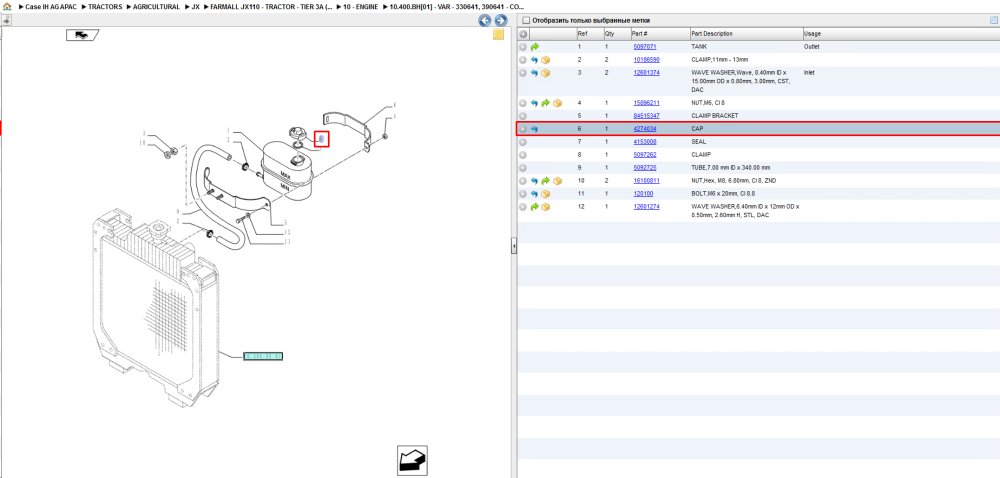
Task: Click the box icon in the NUT,M6 row
Action: pyautogui.click(x=557, y=103)
